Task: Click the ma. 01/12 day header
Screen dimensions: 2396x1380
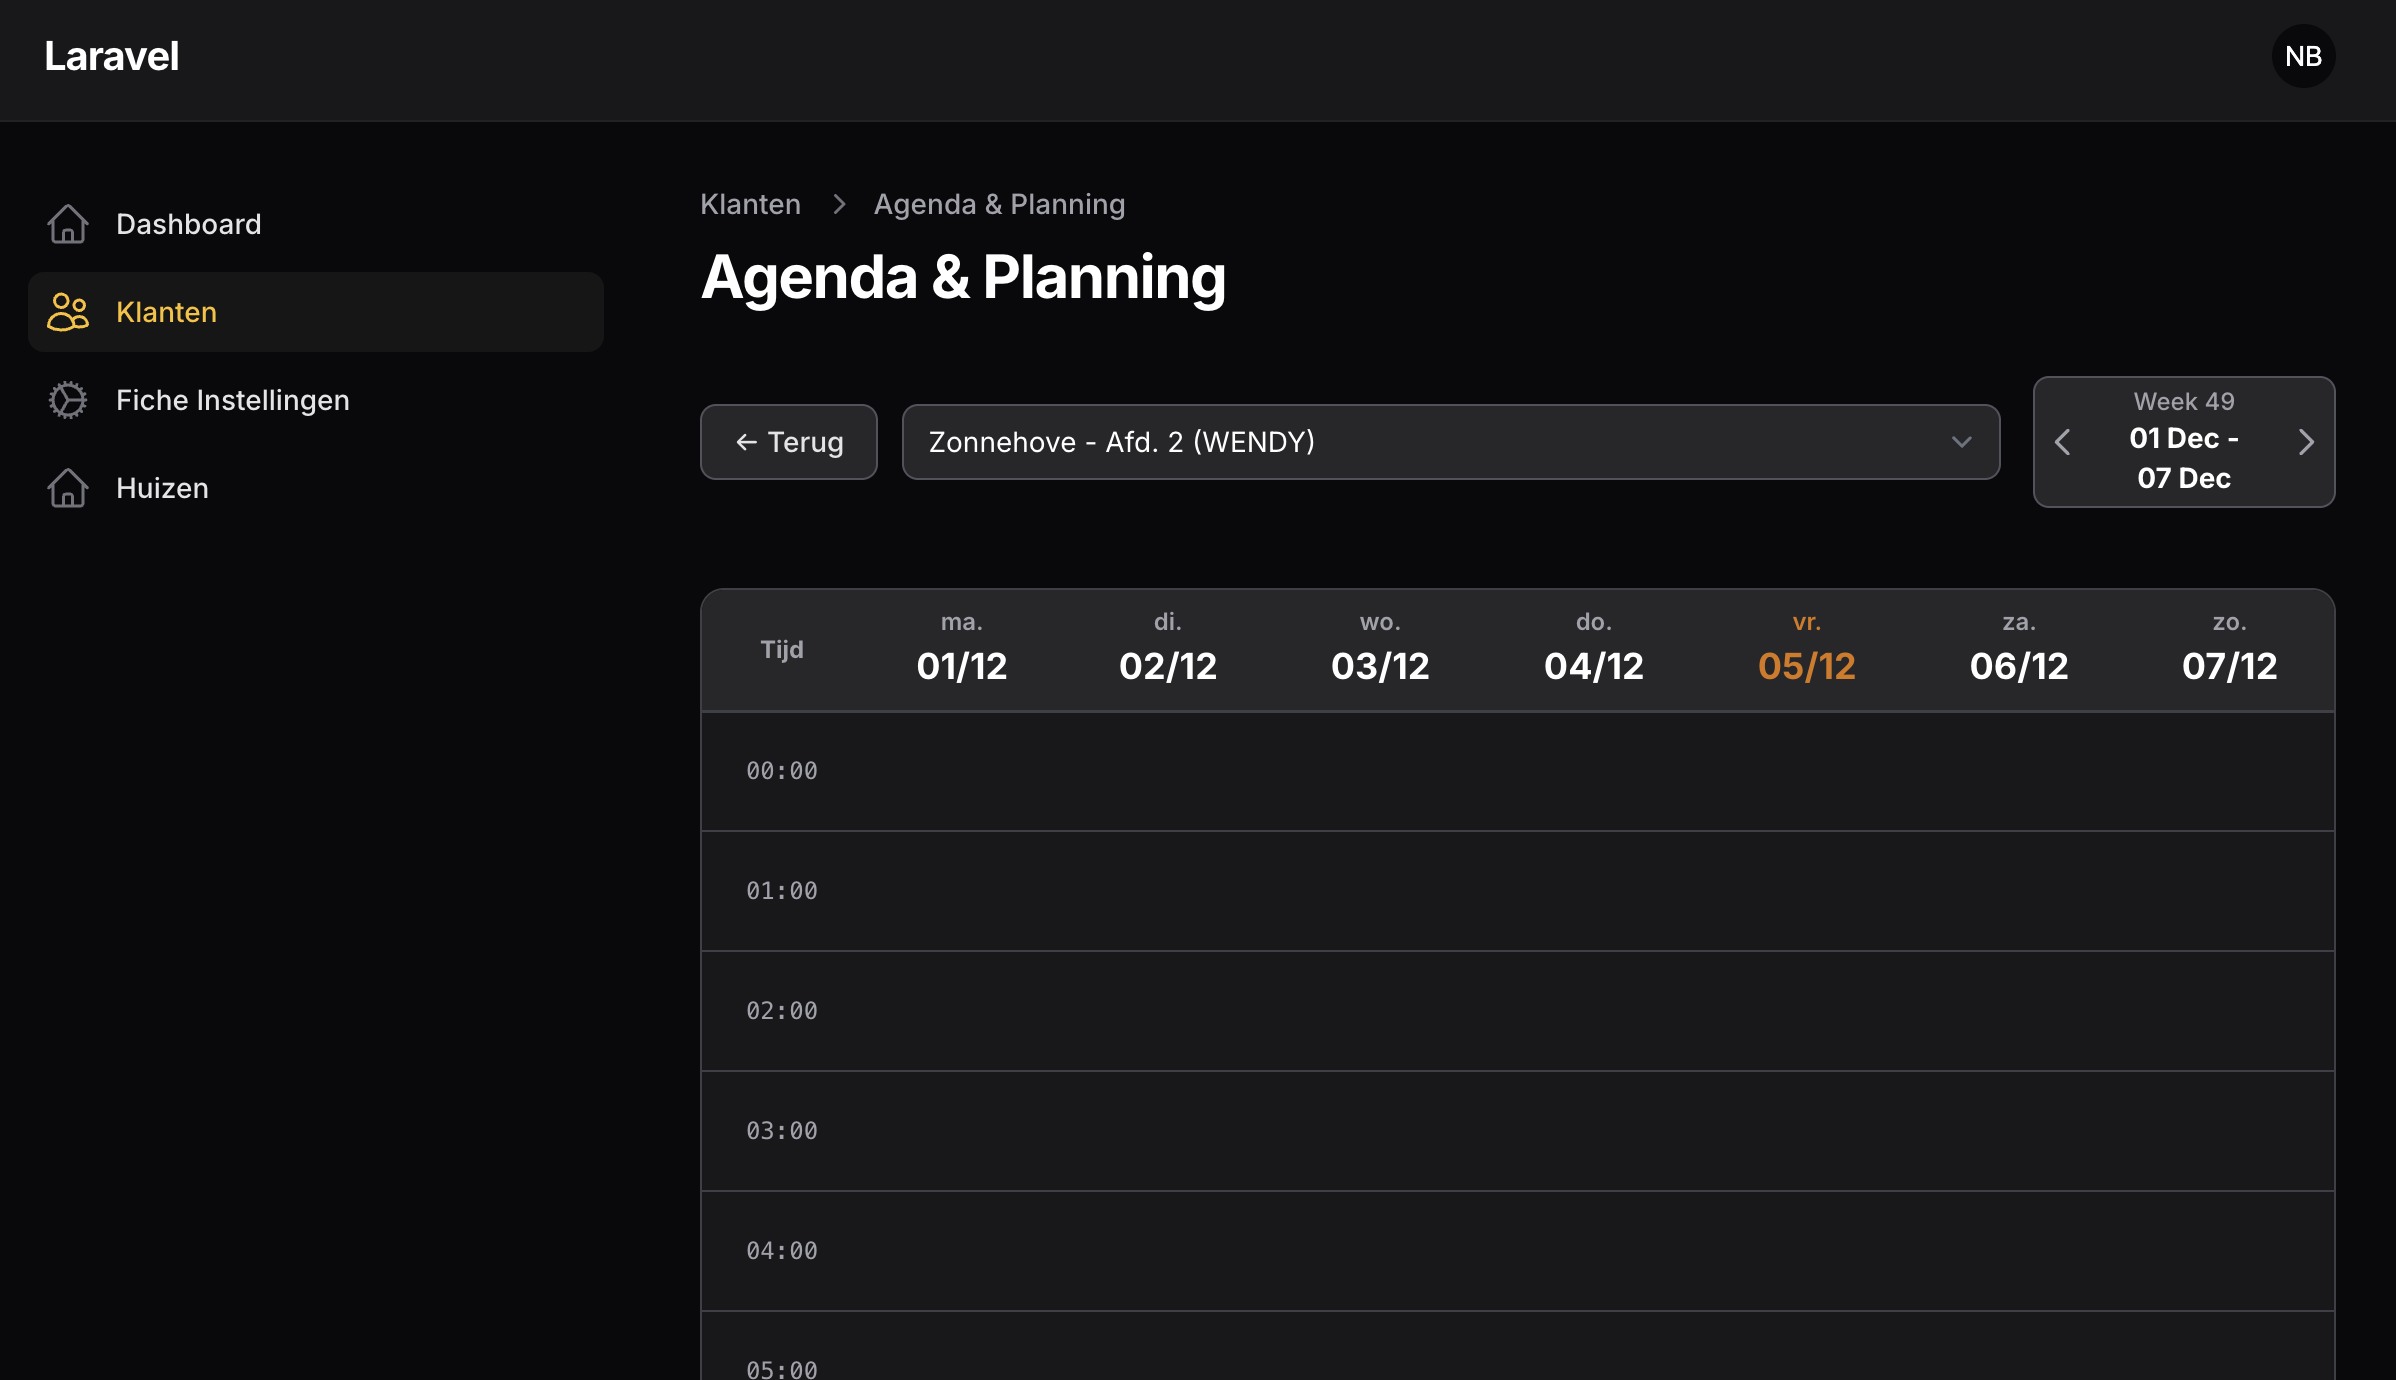Action: tap(961, 650)
